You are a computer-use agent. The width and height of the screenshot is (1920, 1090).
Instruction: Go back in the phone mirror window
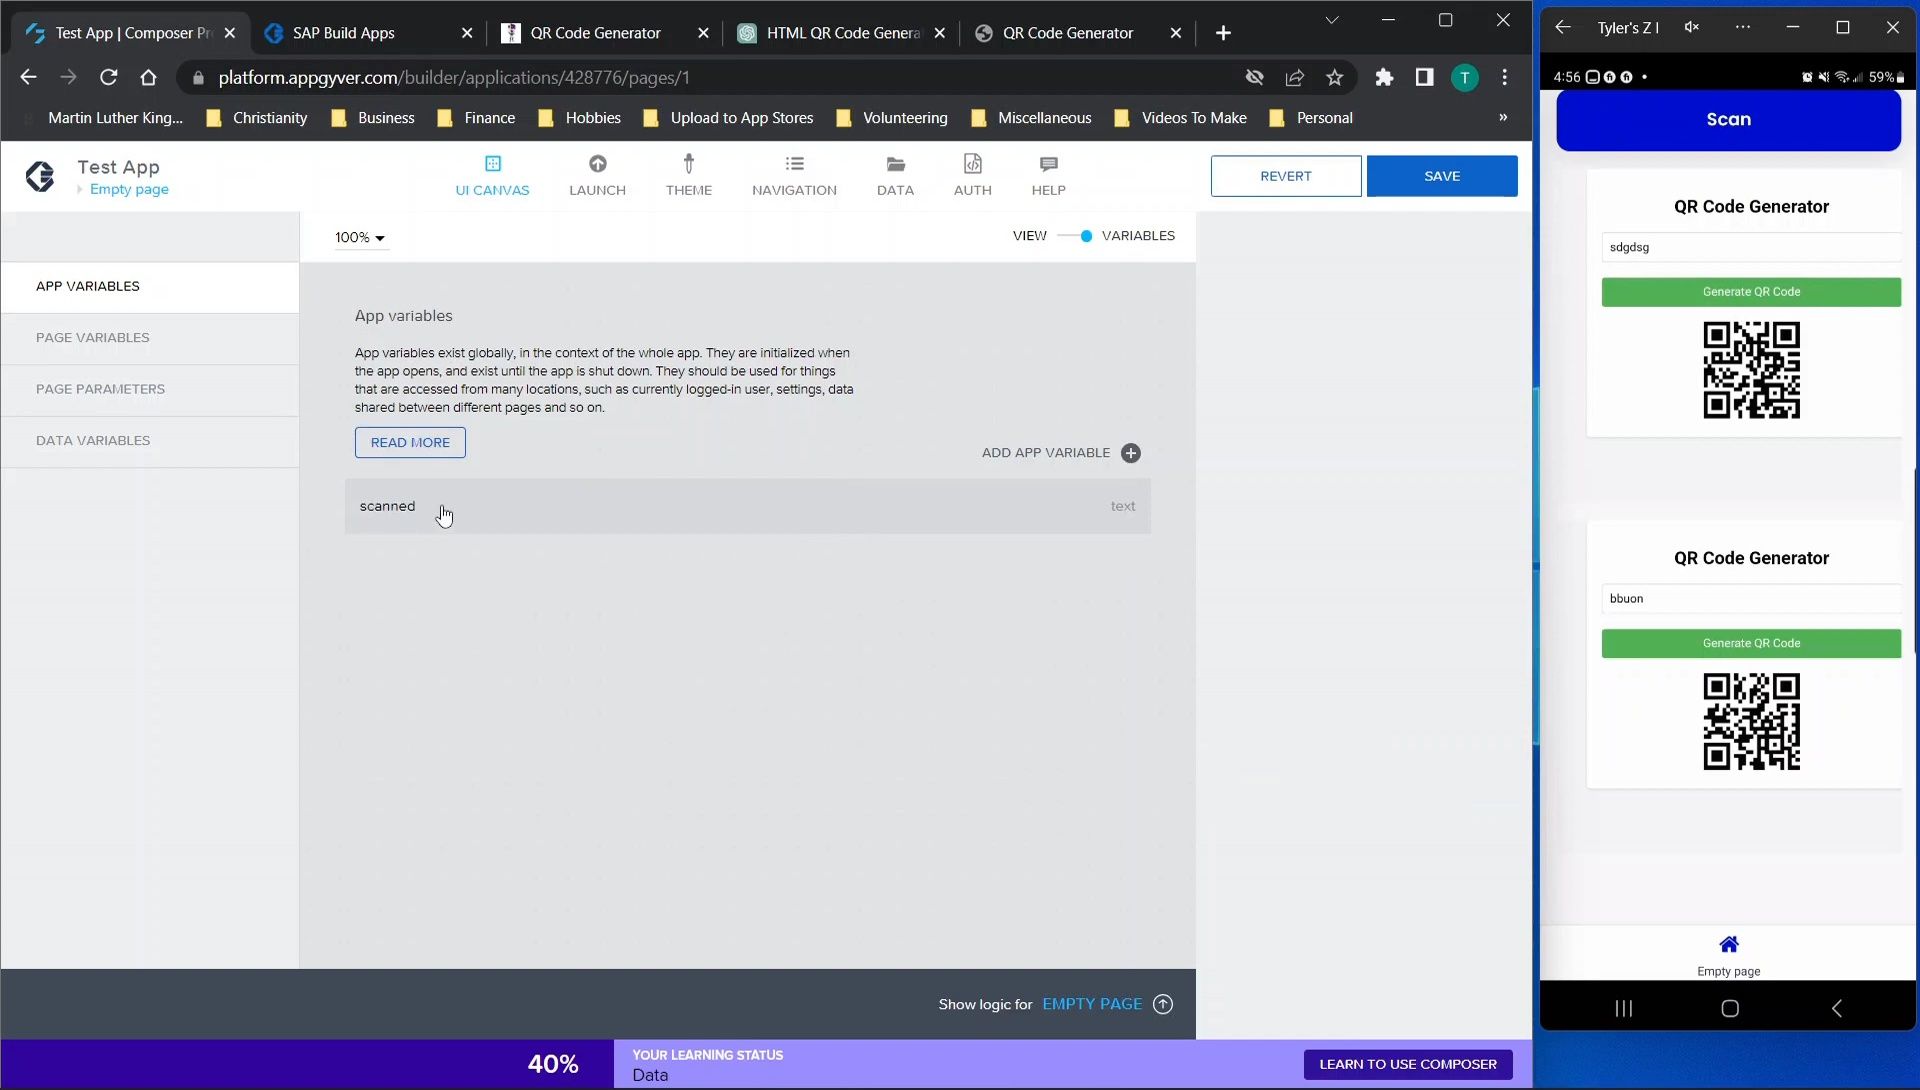click(x=1563, y=27)
